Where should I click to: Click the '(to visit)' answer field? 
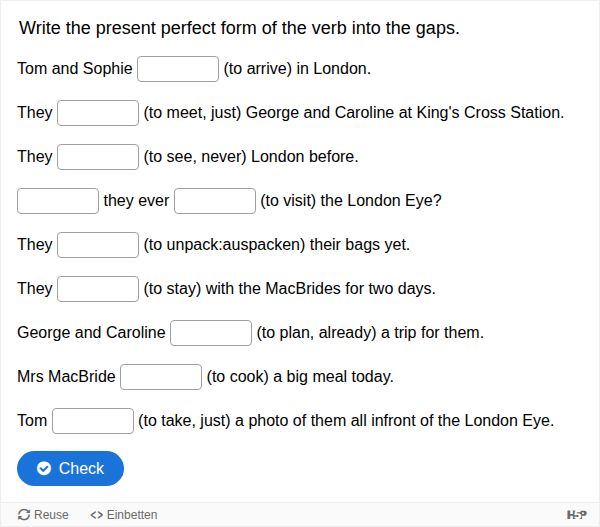point(215,201)
